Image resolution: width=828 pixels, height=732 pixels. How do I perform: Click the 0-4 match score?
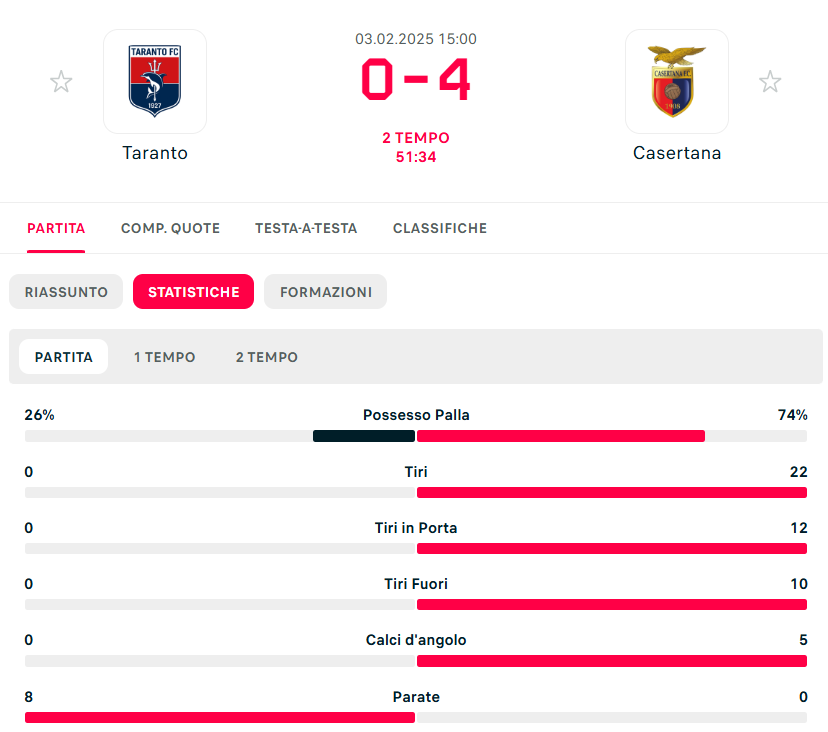(416, 79)
